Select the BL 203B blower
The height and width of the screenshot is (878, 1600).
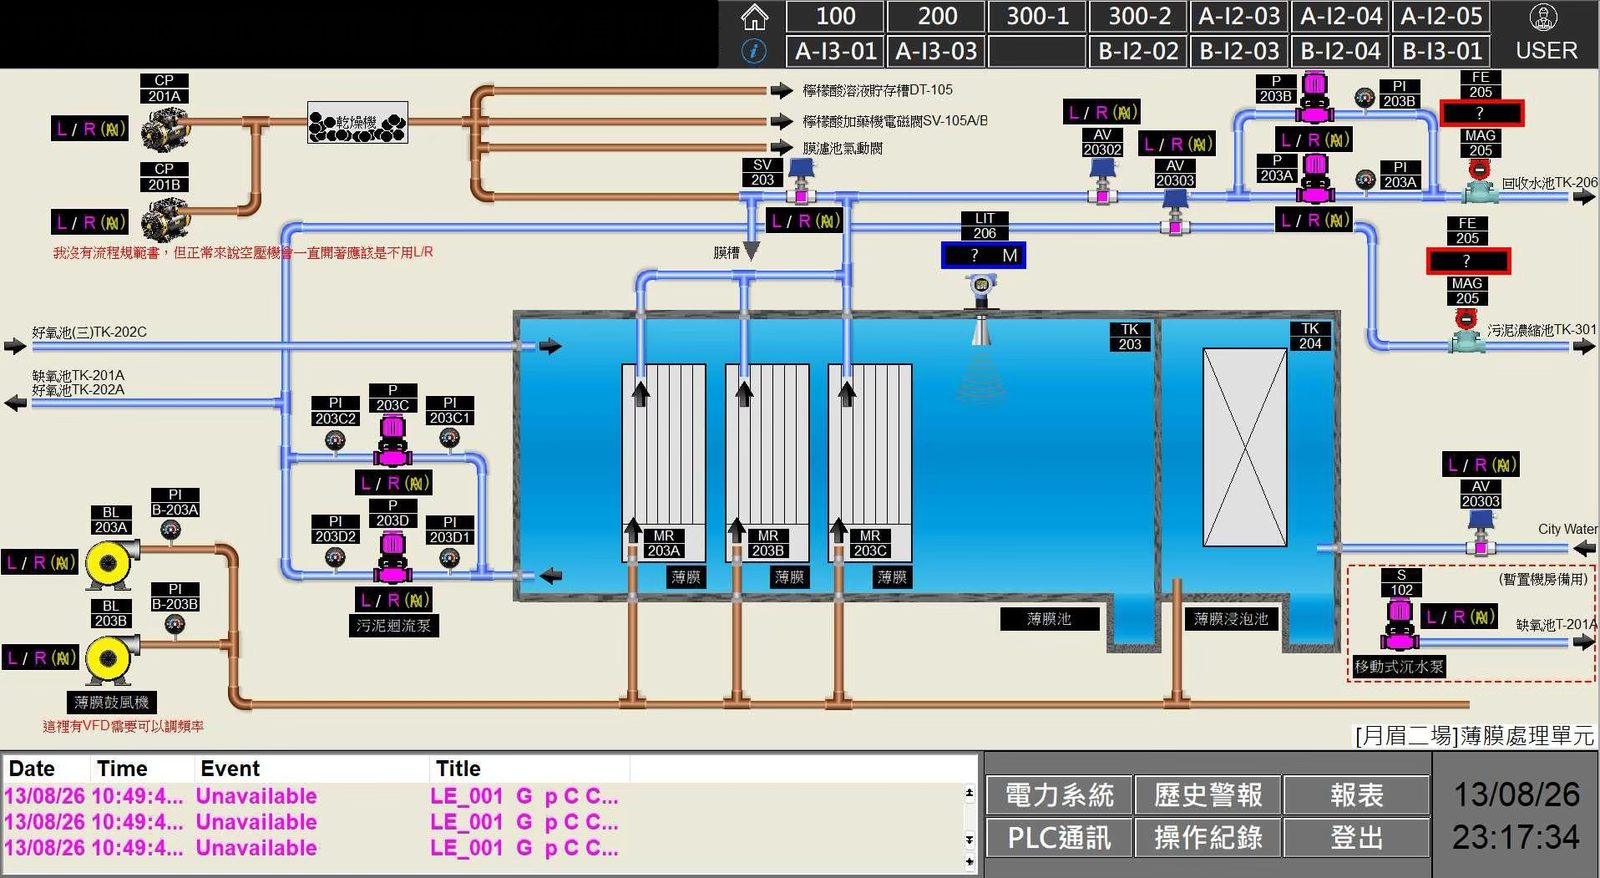tap(110, 659)
